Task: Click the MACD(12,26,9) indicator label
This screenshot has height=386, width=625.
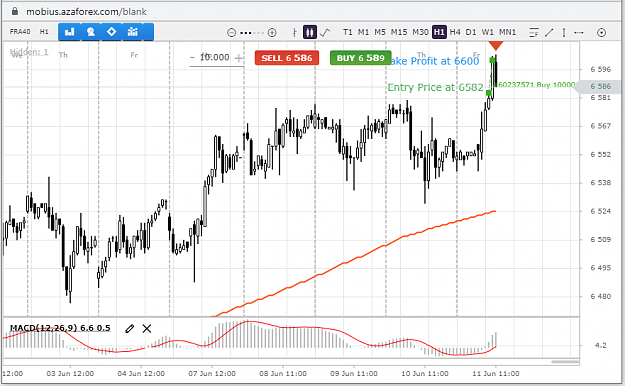Action: (60, 328)
